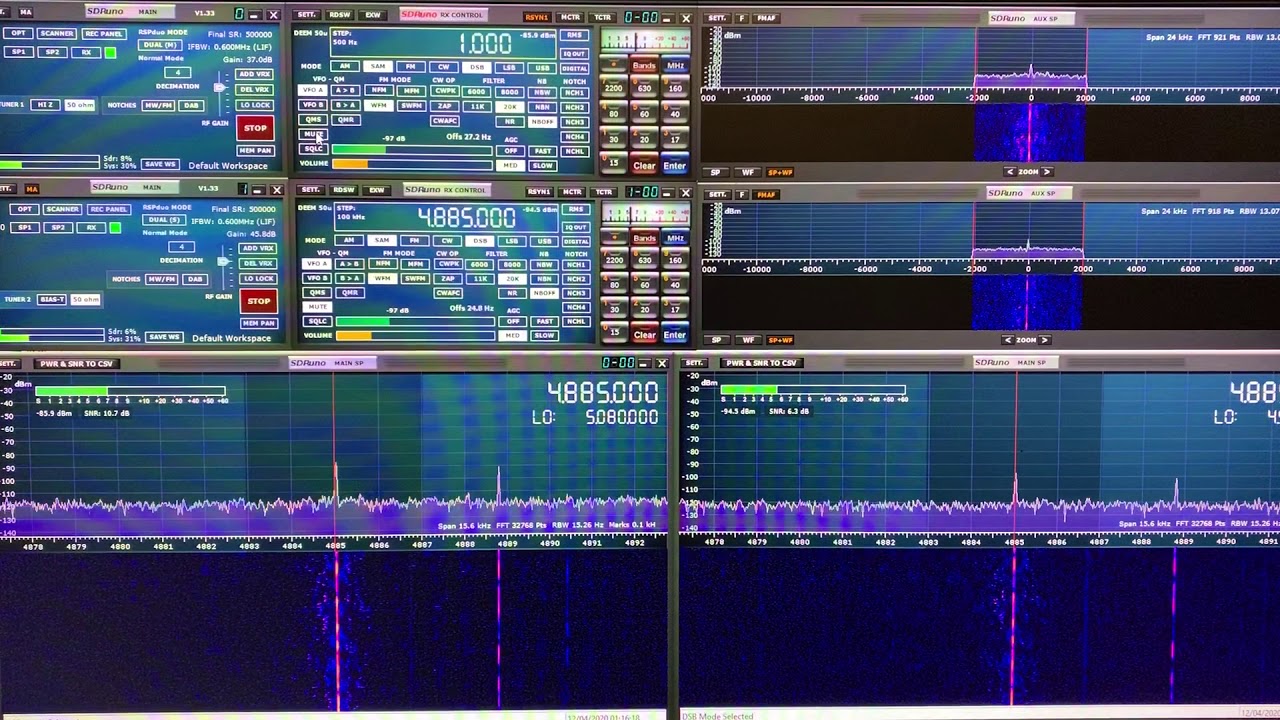Zoom in with right arrow in lower AUX SP
Screen dimensions: 1280x720
[x=1045, y=340]
